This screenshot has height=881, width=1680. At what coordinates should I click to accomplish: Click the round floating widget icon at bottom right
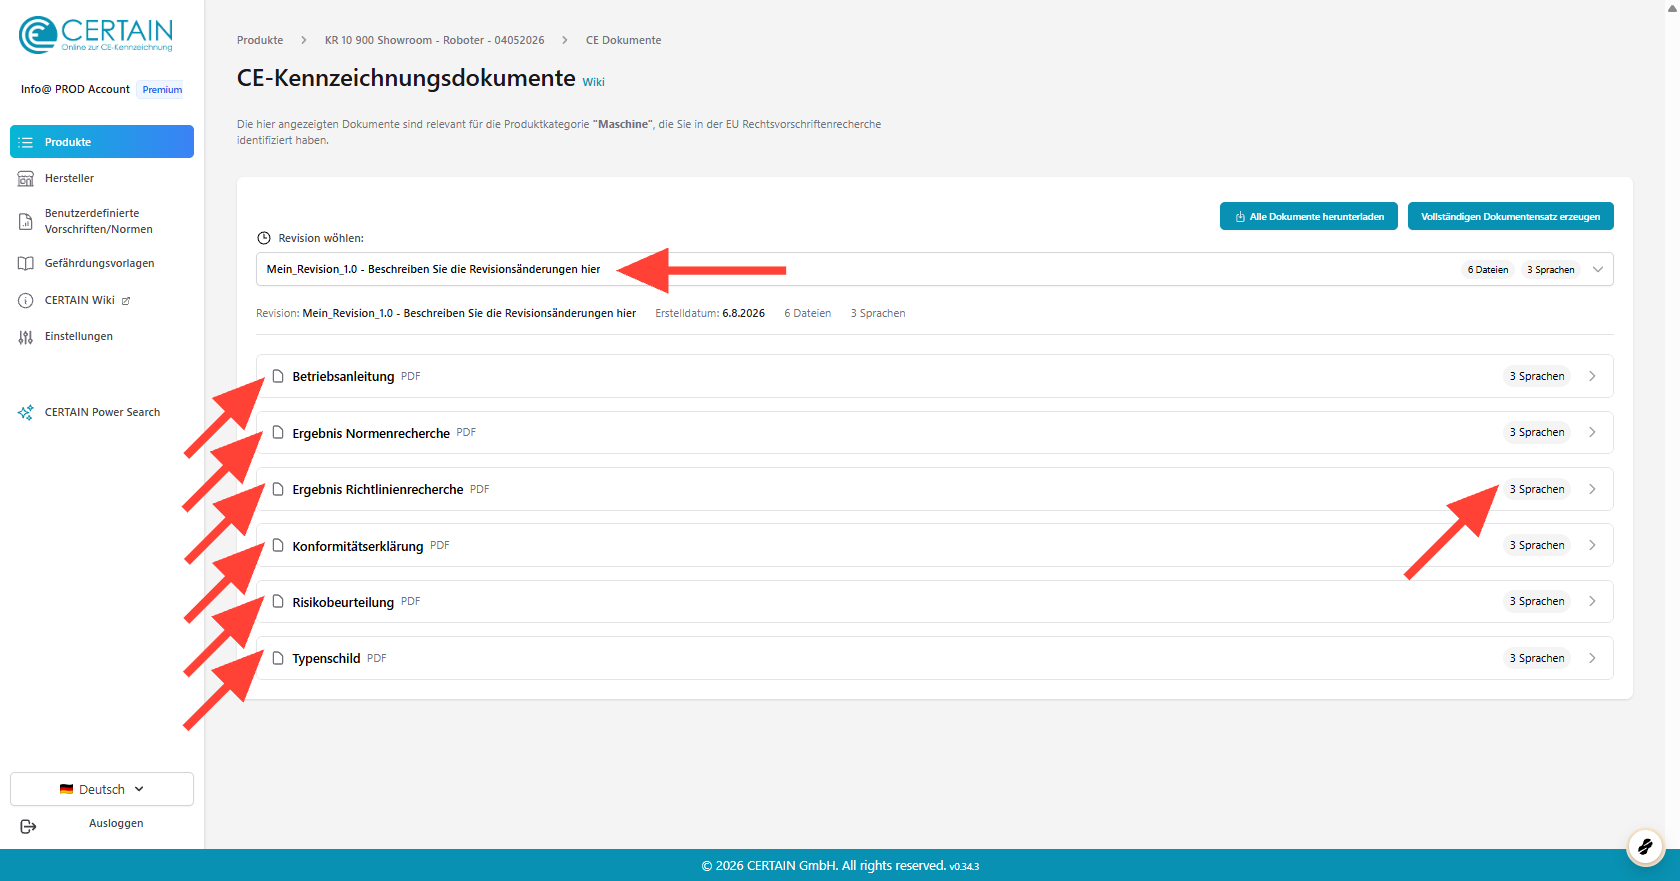click(x=1645, y=847)
